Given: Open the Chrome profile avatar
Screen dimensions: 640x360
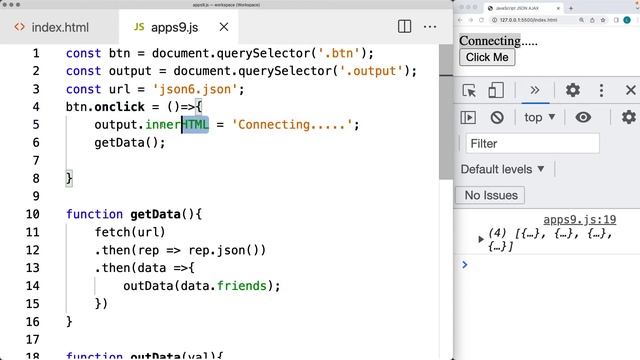Looking at the screenshot, I should click(x=627, y=20).
